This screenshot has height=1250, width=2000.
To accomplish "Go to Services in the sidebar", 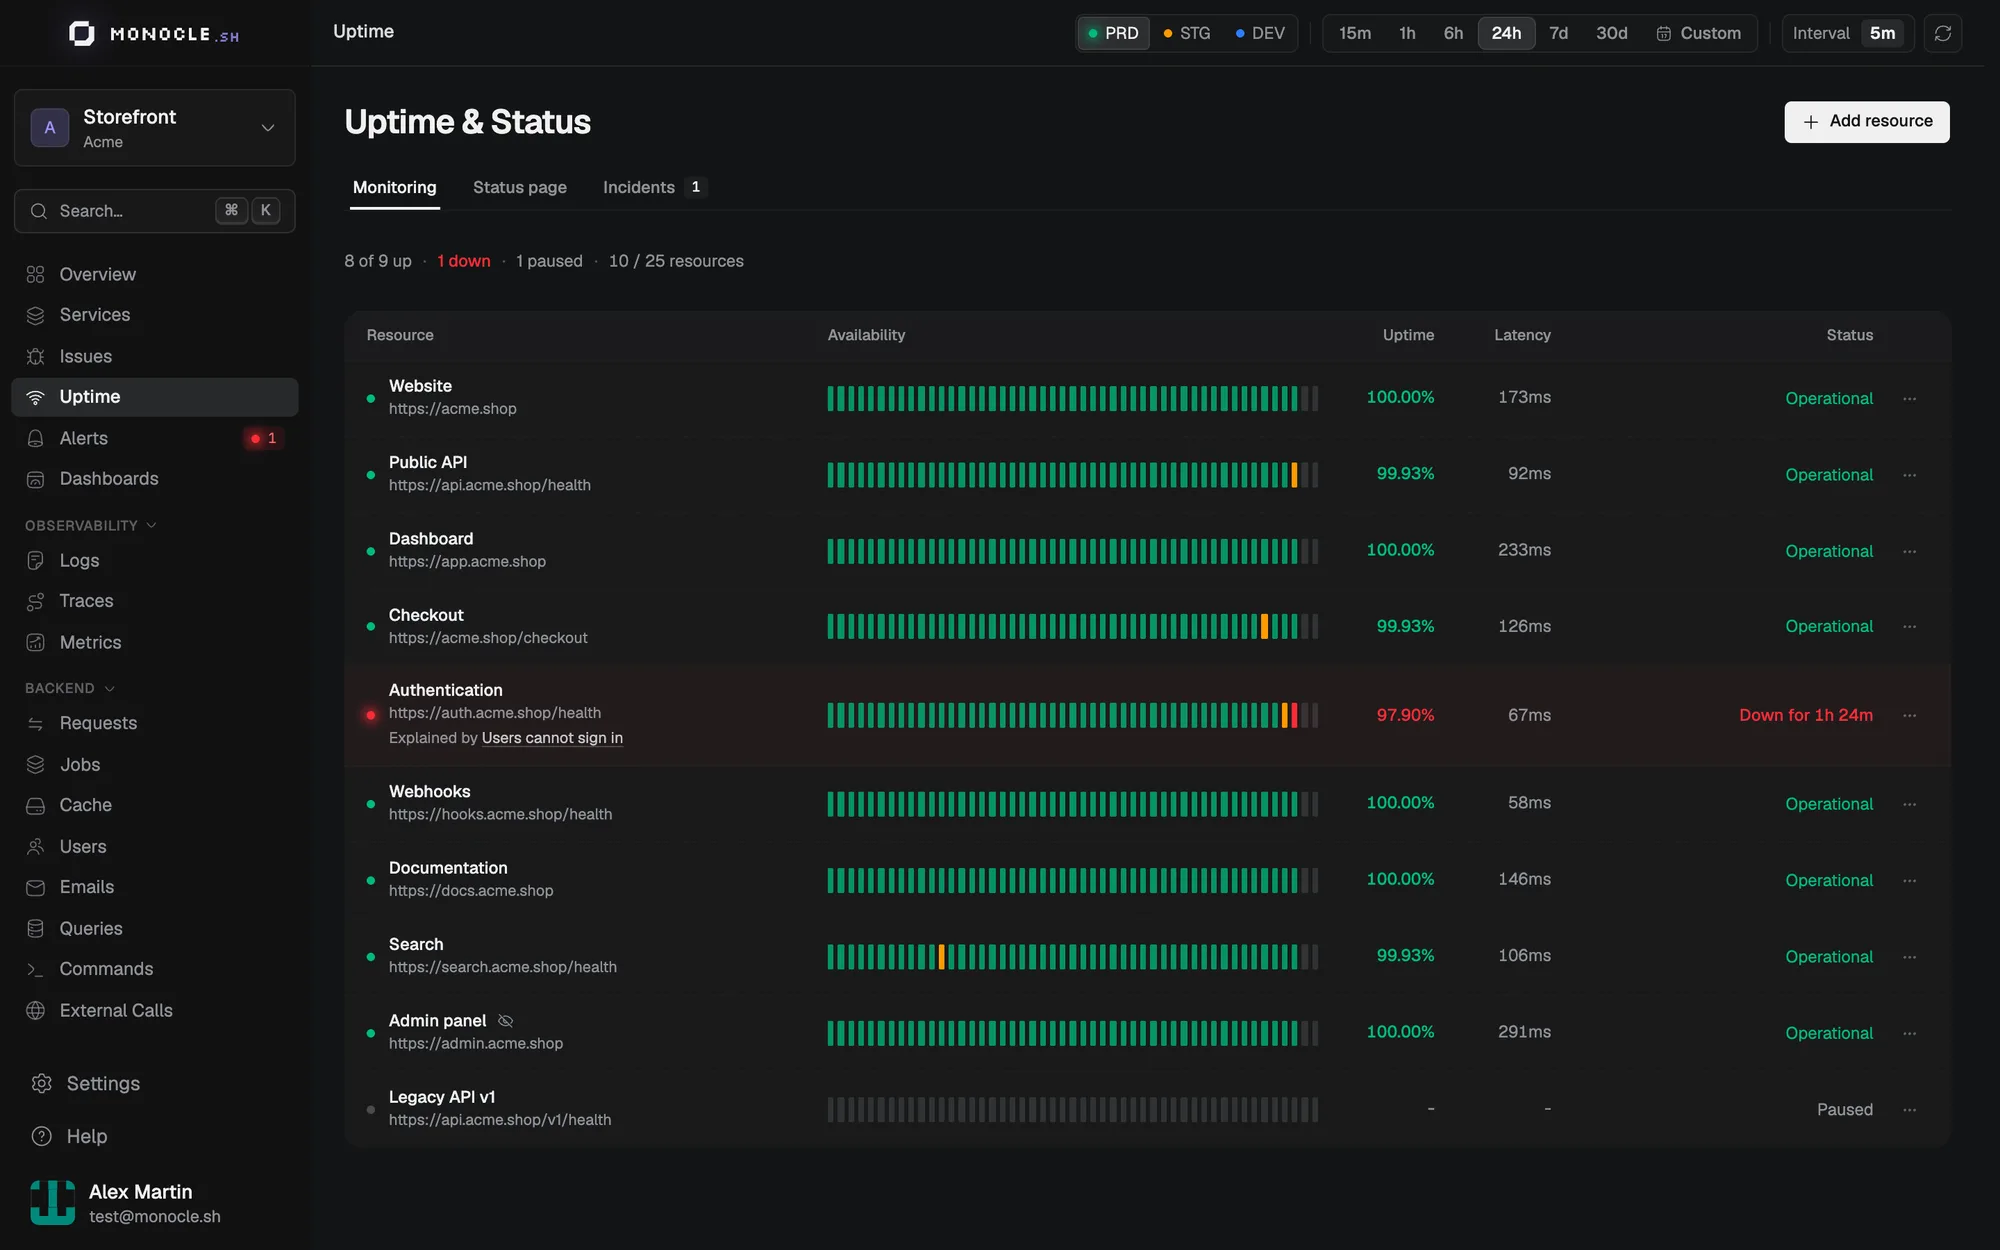I will click(155, 315).
